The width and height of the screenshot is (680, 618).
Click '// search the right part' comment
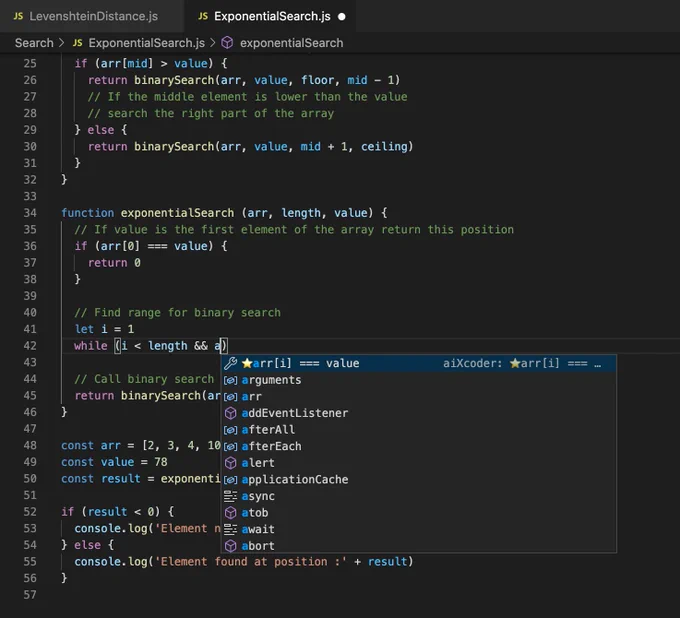click(x=211, y=114)
